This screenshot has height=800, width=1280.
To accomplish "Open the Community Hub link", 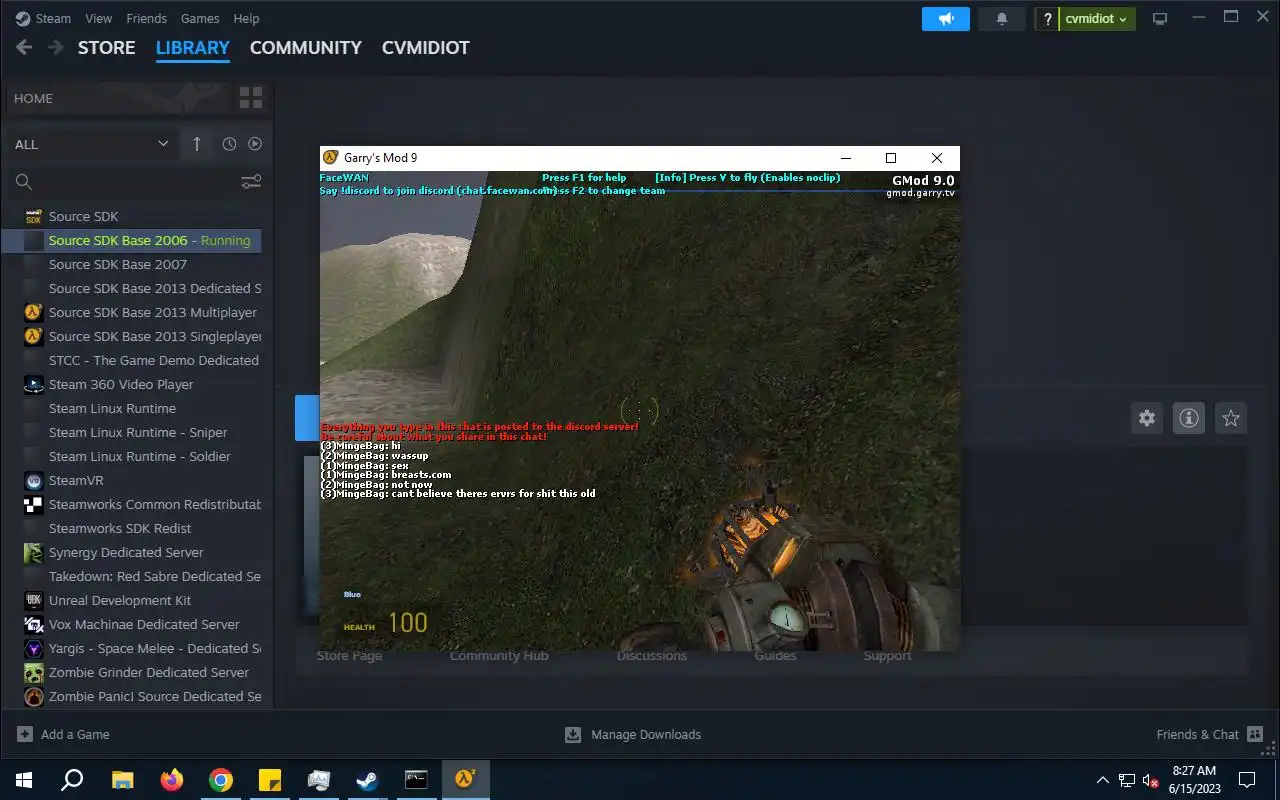I will click(x=499, y=656).
